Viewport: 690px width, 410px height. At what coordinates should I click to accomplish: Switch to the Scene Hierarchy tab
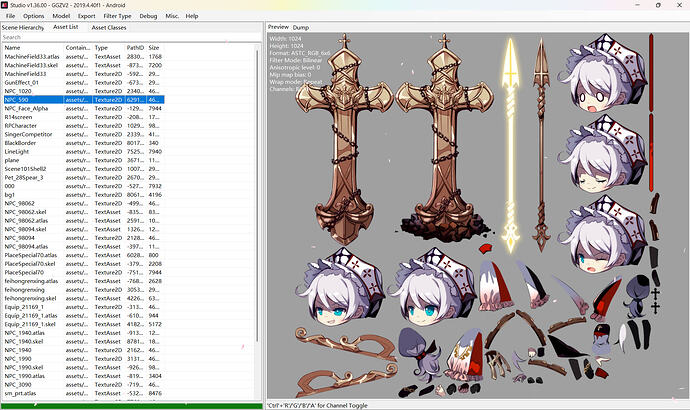(x=23, y=27)
